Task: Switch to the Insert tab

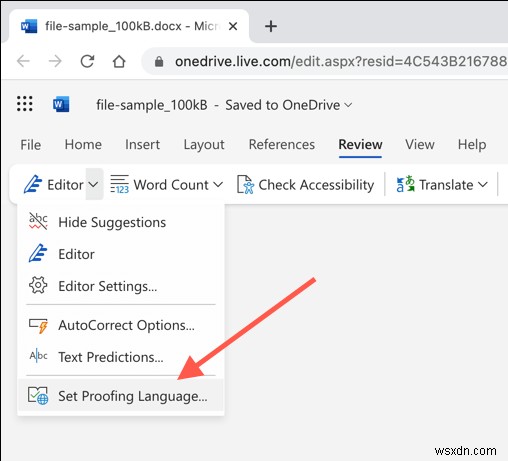Action: (x=142, y=145)
